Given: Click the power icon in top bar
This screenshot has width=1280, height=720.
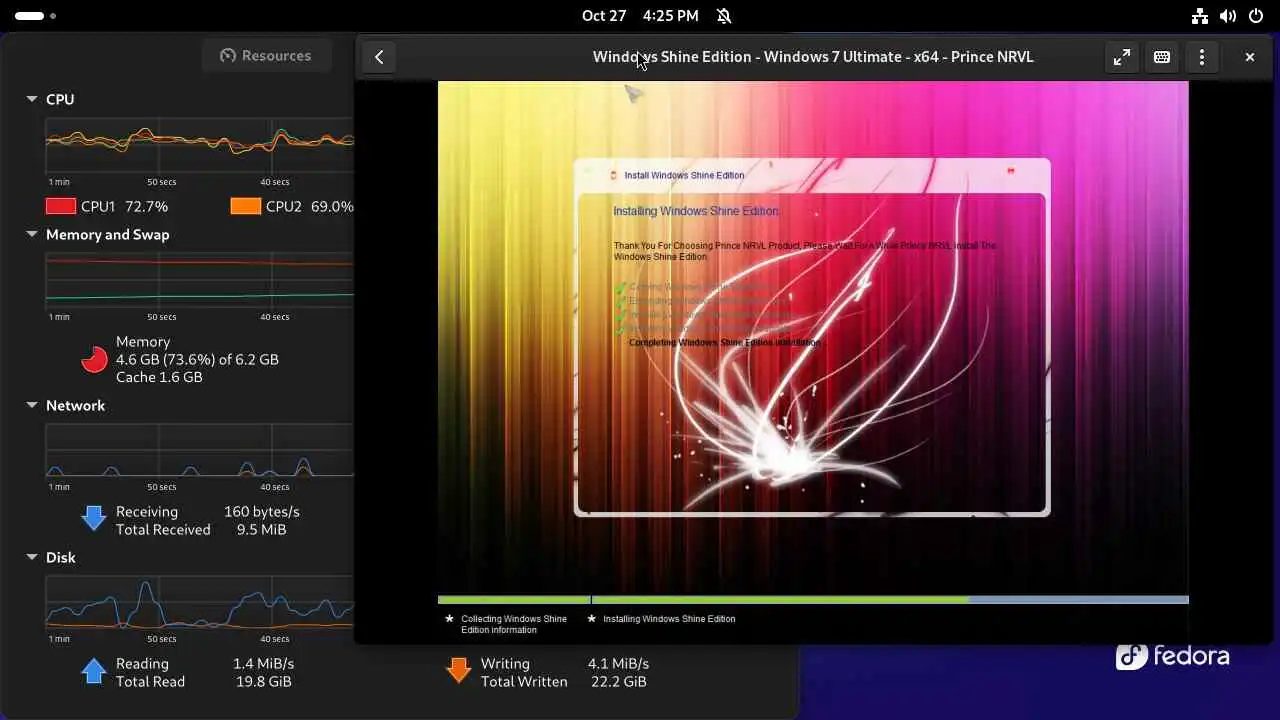Looking at the screenshot, I should (1256, 16).
